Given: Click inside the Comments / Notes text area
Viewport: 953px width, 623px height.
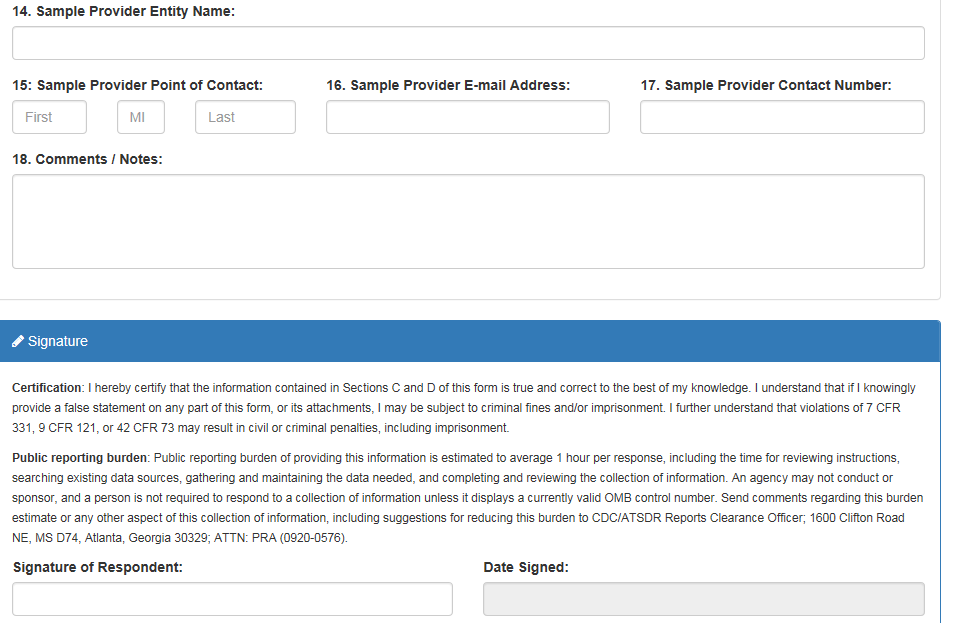Looking at the screenshot, I should click(x=468, y=221).
